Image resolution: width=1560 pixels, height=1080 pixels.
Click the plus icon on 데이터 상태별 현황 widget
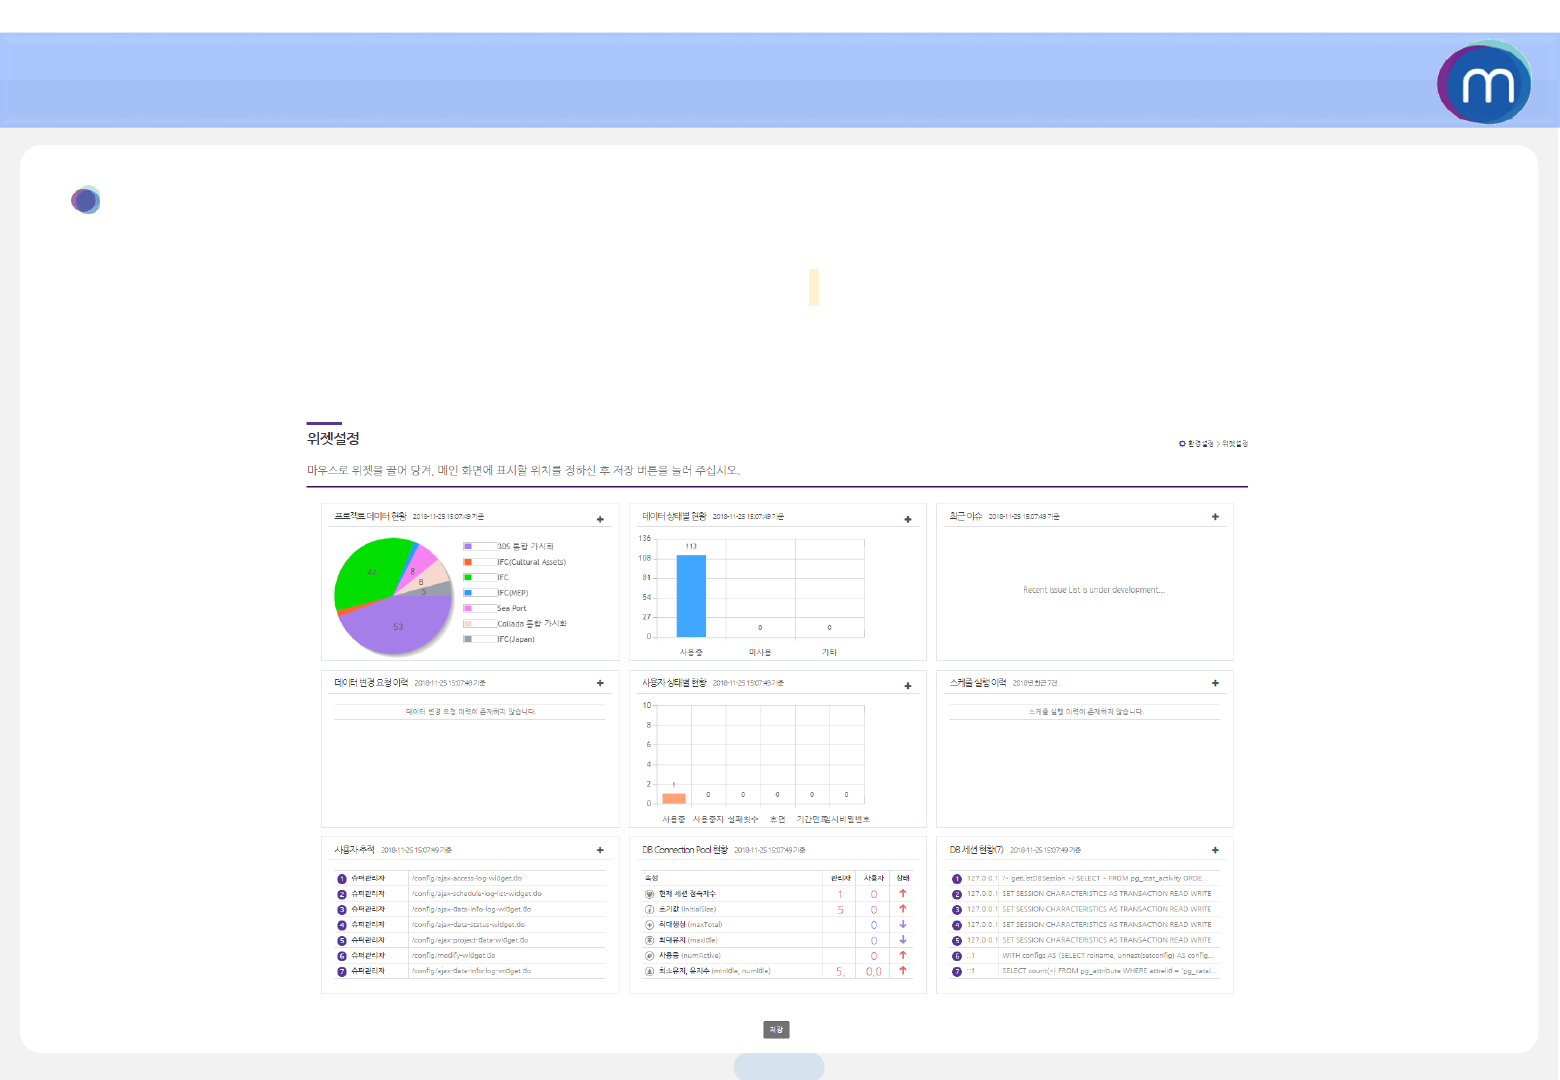(908, 519)
